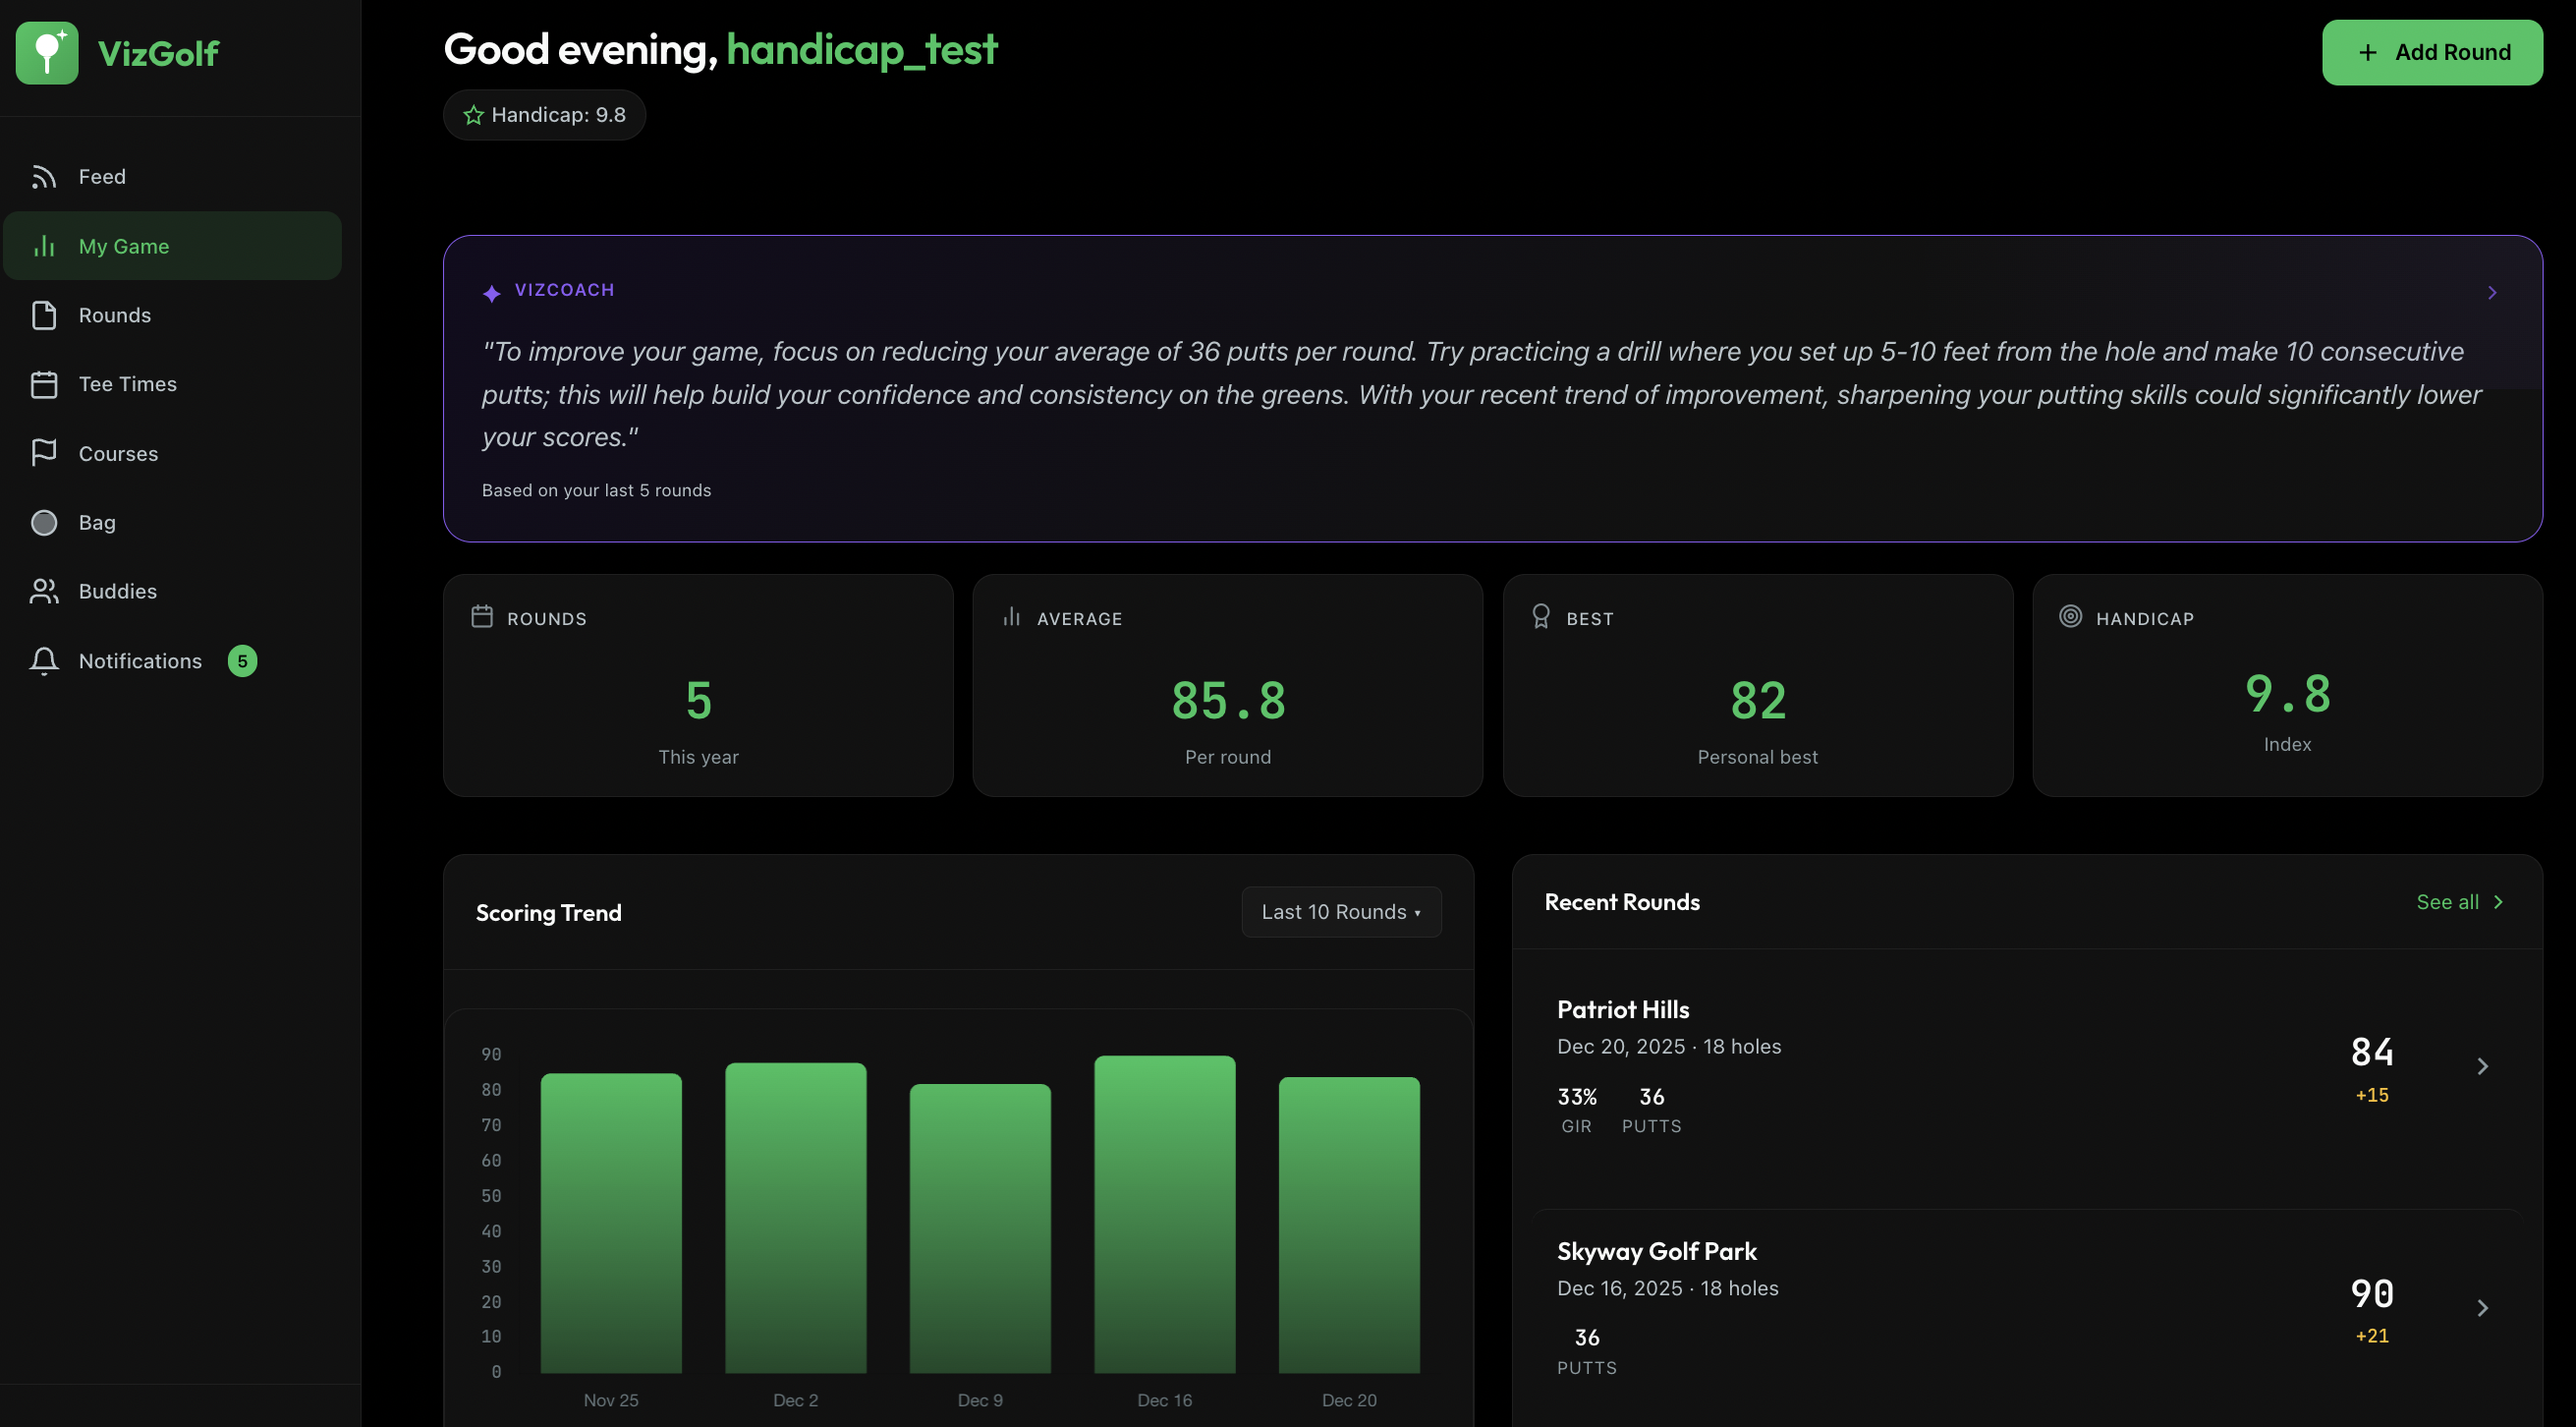Open the Tee Times section
The width and height of the screenshot is (2576, 1427).
[127, 384]
